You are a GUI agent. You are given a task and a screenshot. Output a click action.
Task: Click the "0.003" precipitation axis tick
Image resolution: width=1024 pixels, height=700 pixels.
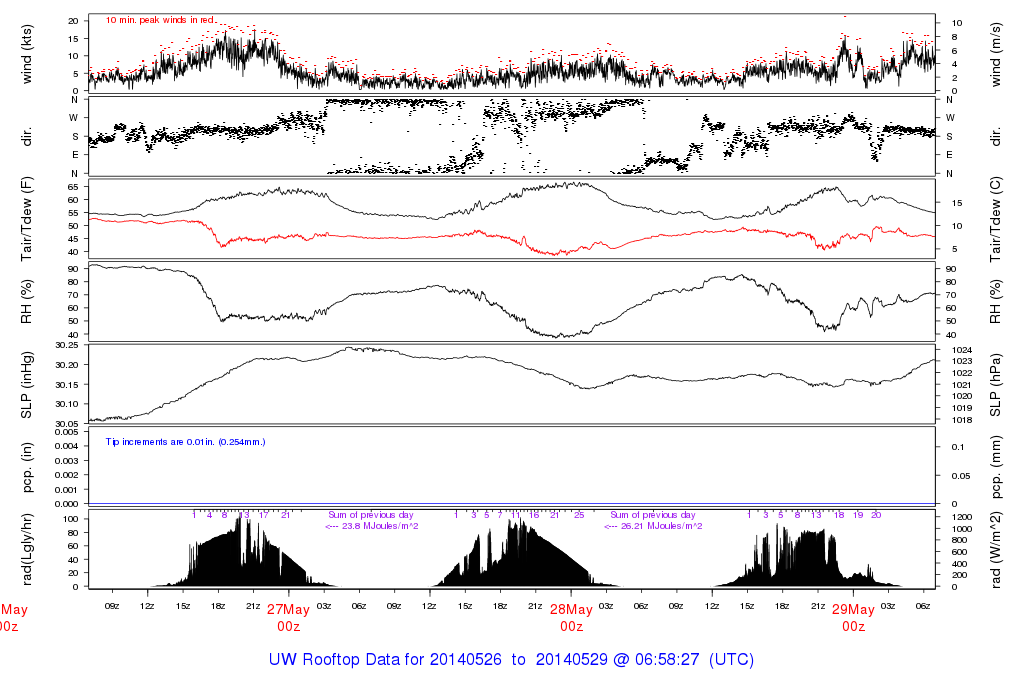click(67, 461)
